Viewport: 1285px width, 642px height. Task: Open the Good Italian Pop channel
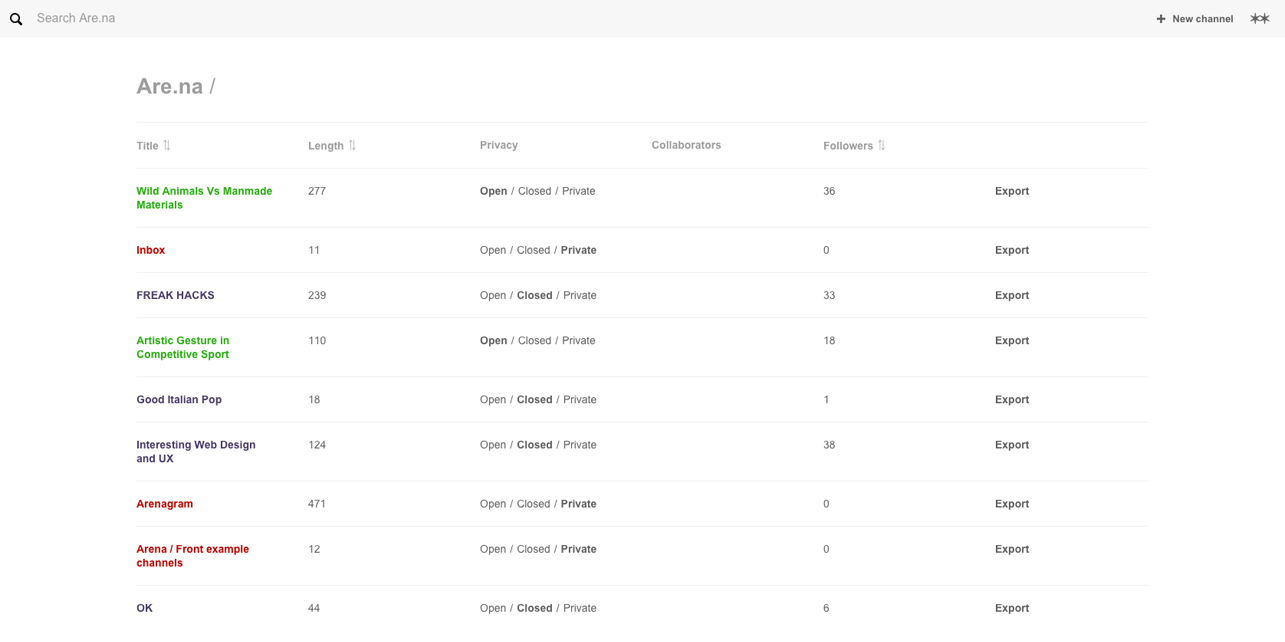point(179,400)
